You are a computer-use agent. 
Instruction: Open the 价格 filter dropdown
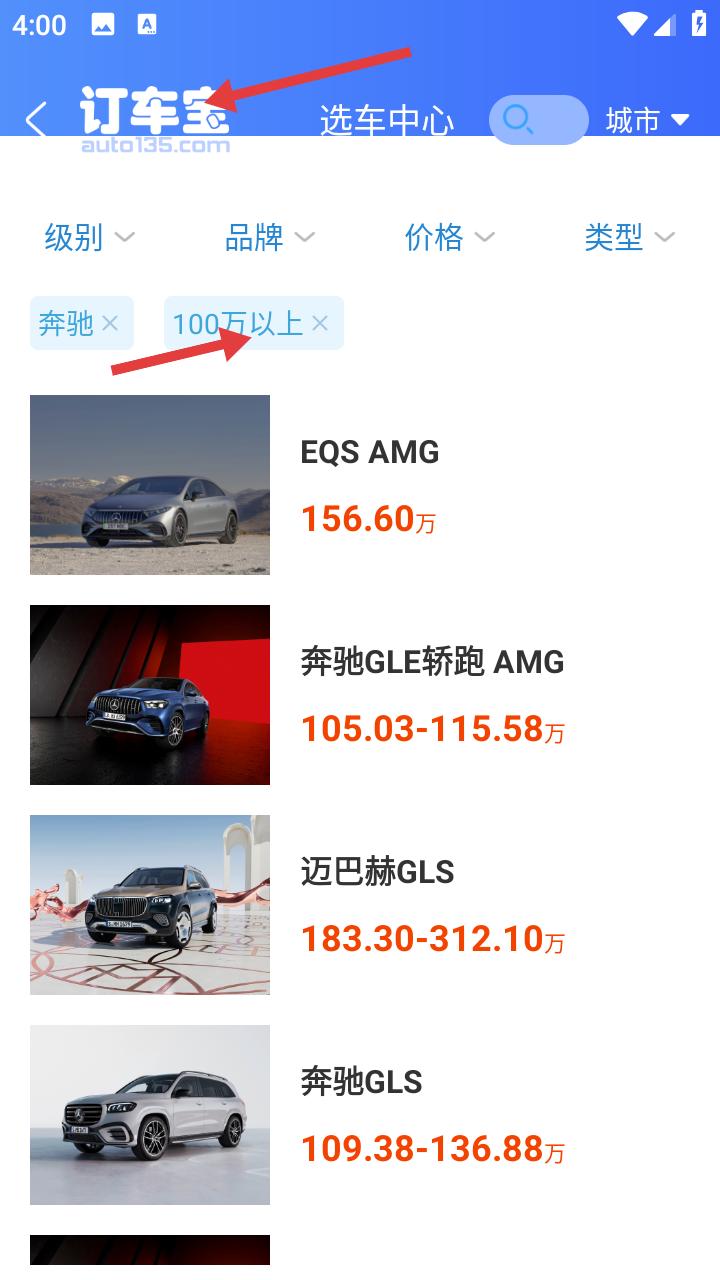[450, 237]
